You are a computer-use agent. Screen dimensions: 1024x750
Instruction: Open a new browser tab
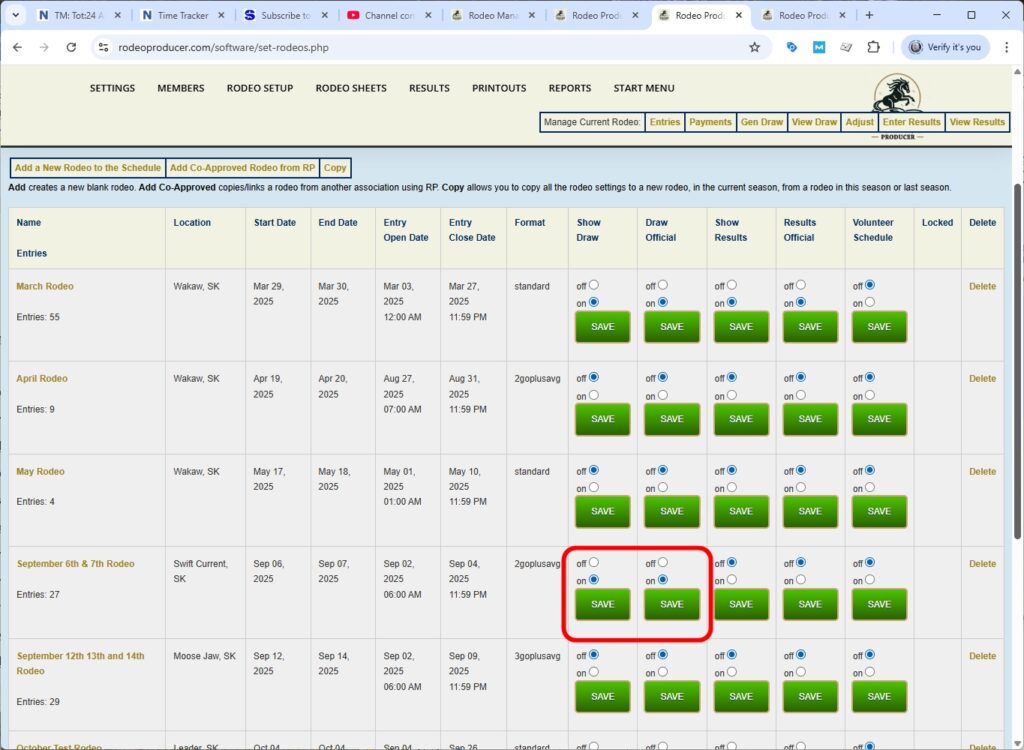click(x=869, y=15)
